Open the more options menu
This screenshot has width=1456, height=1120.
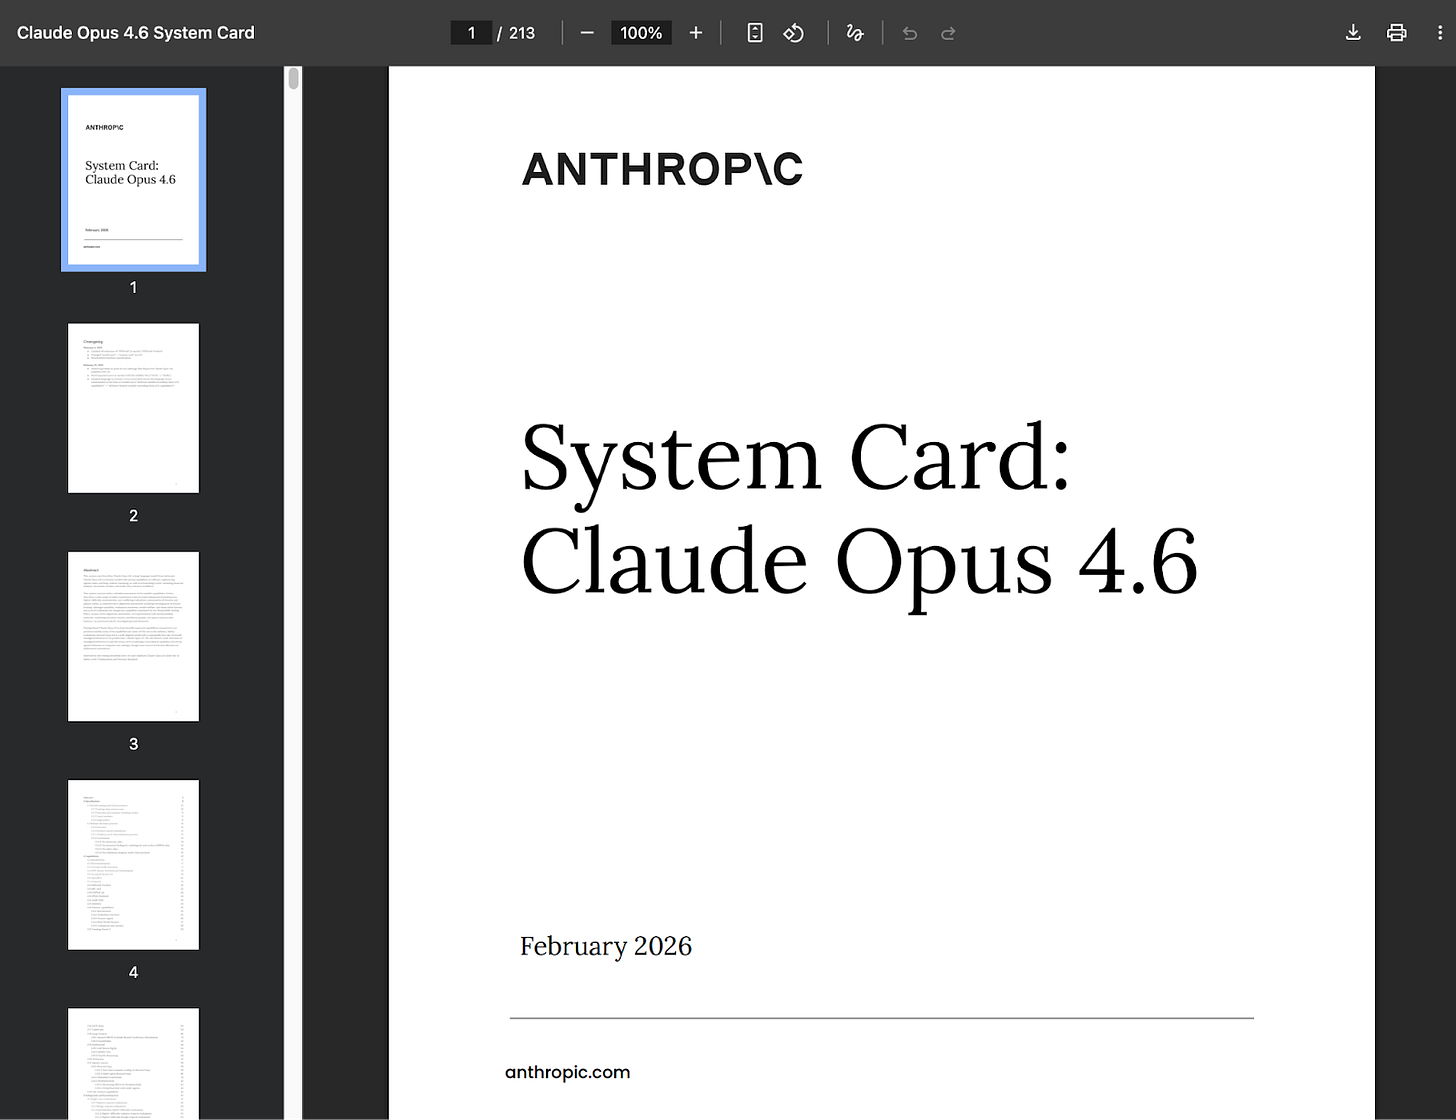[1440, 32]
